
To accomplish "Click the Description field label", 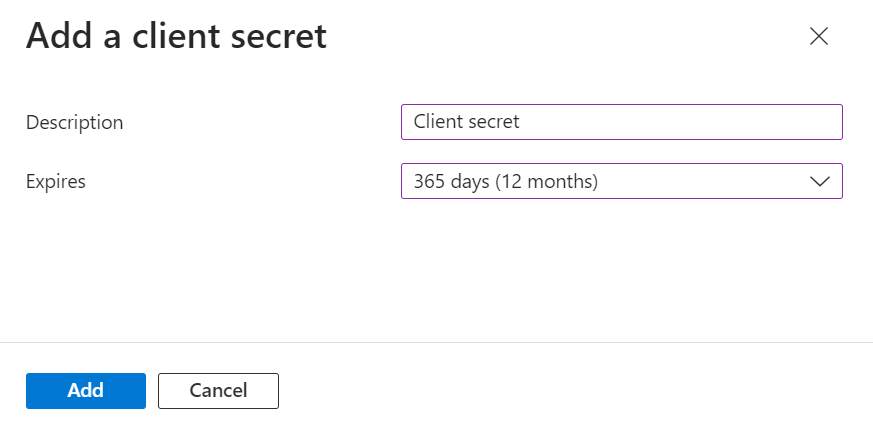I will pos(75,123).
